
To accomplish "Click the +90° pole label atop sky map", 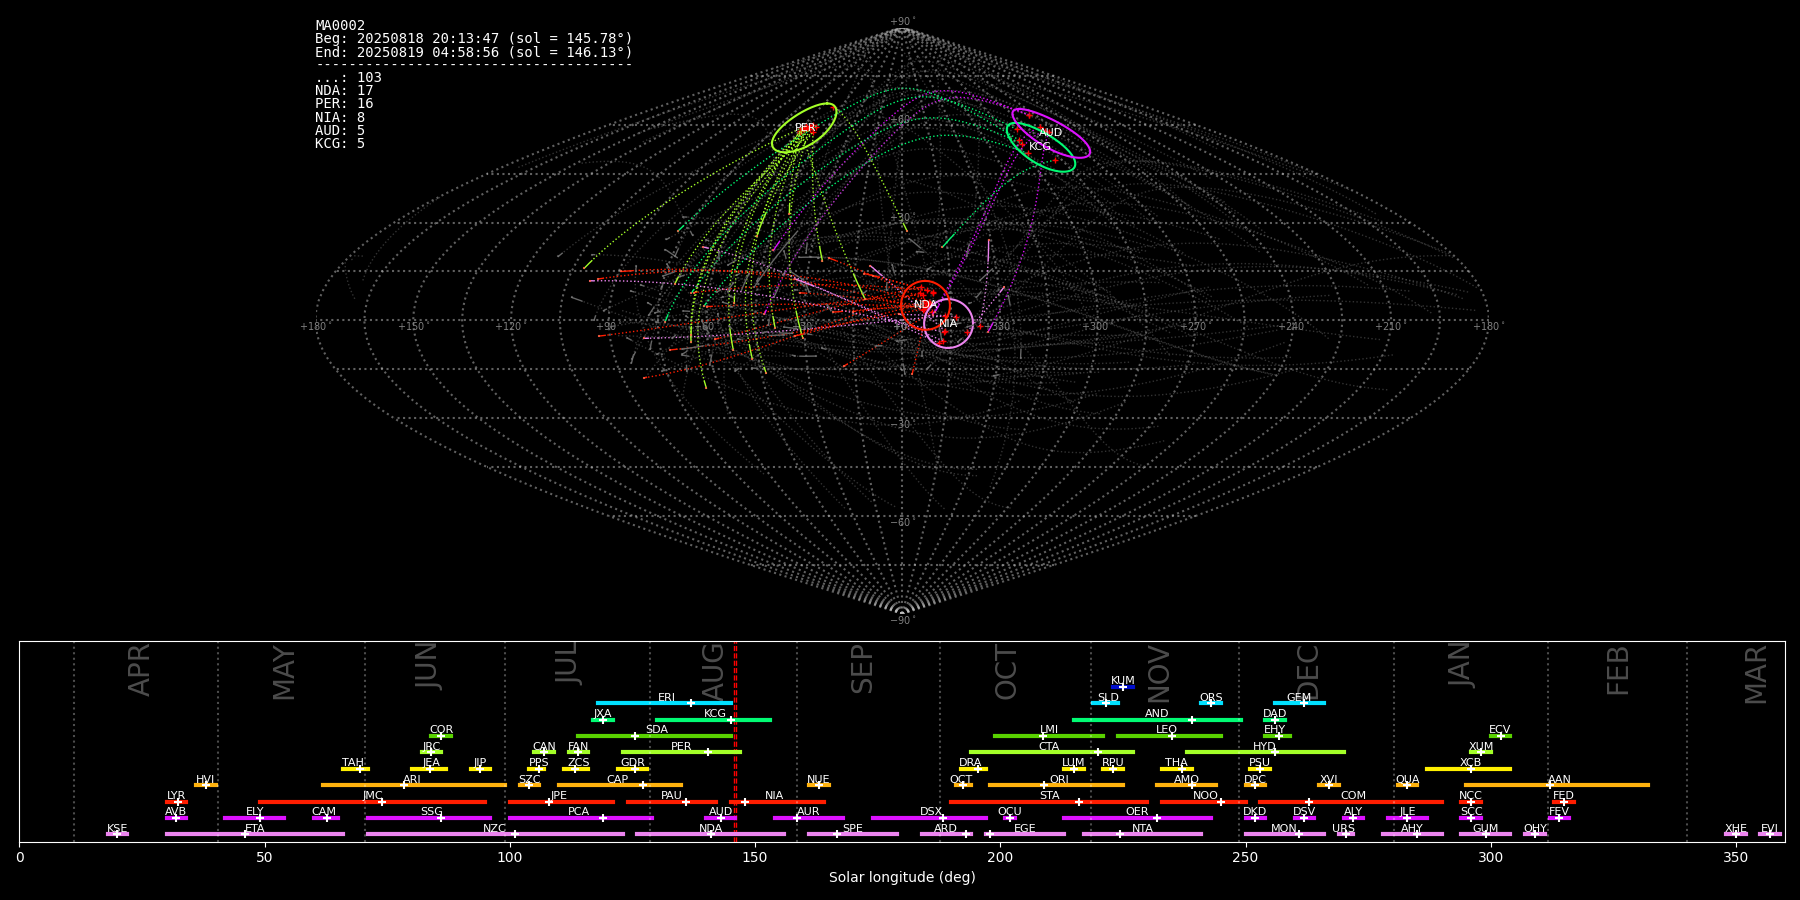I will point(902,22).
